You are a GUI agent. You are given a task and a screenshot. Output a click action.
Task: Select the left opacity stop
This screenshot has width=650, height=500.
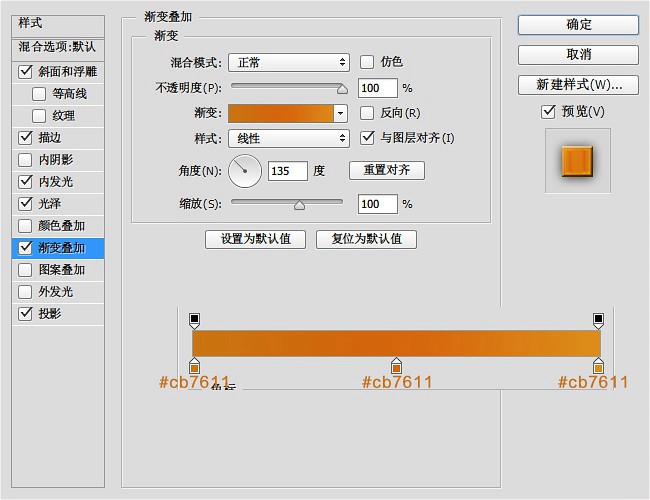pyautogui.click(x=194, y=320)
